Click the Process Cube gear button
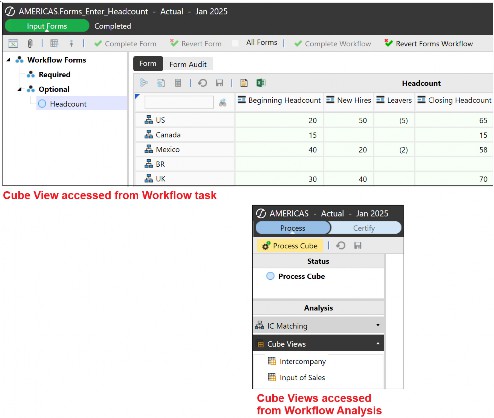494x418 pixels. [290, 246]
